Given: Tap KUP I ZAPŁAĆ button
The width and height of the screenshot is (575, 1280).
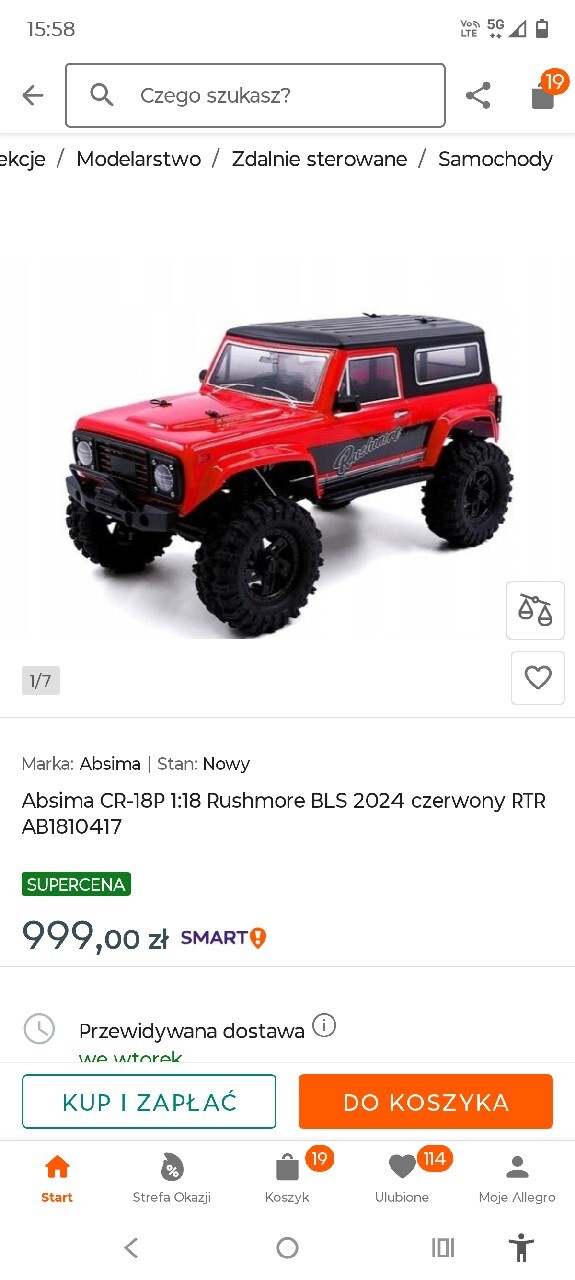Looking at the screenshot, I should [149, 1102].
